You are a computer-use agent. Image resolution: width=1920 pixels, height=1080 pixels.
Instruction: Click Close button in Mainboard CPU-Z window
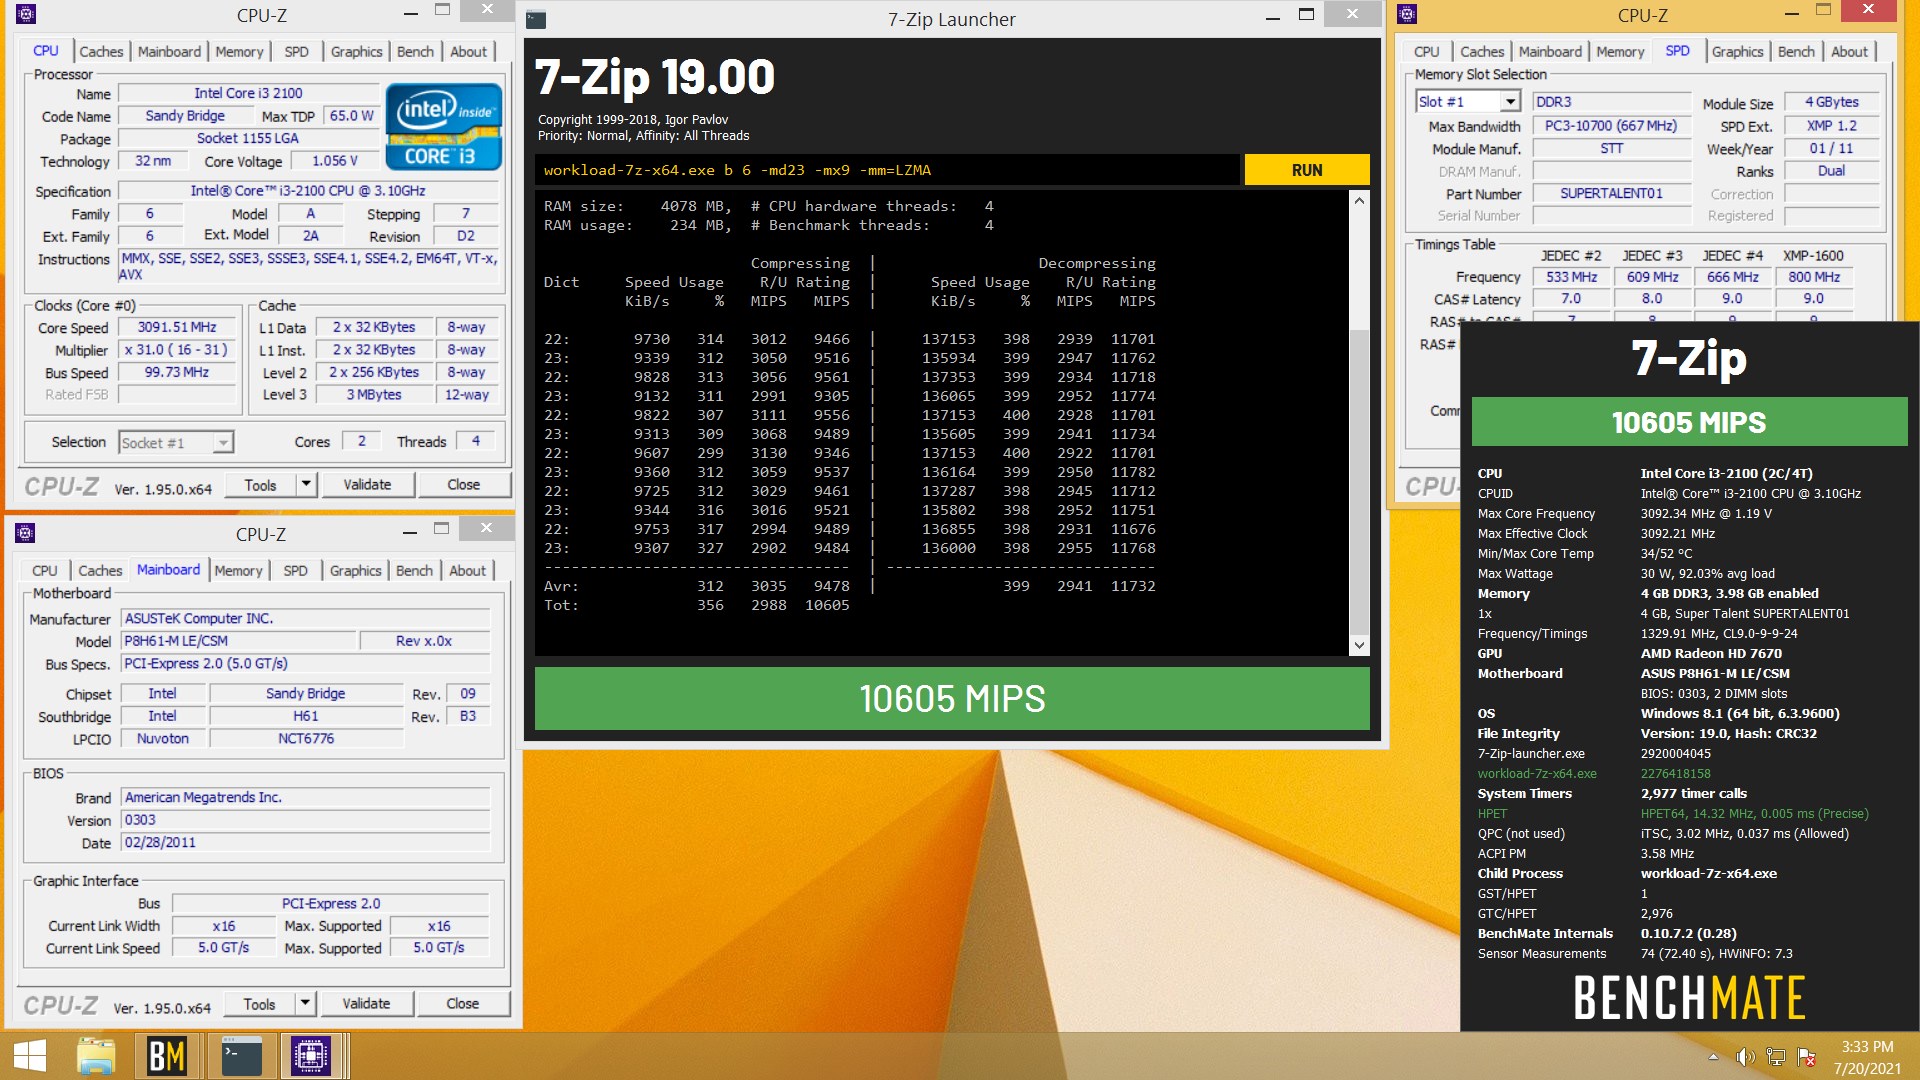point(462,1003)
